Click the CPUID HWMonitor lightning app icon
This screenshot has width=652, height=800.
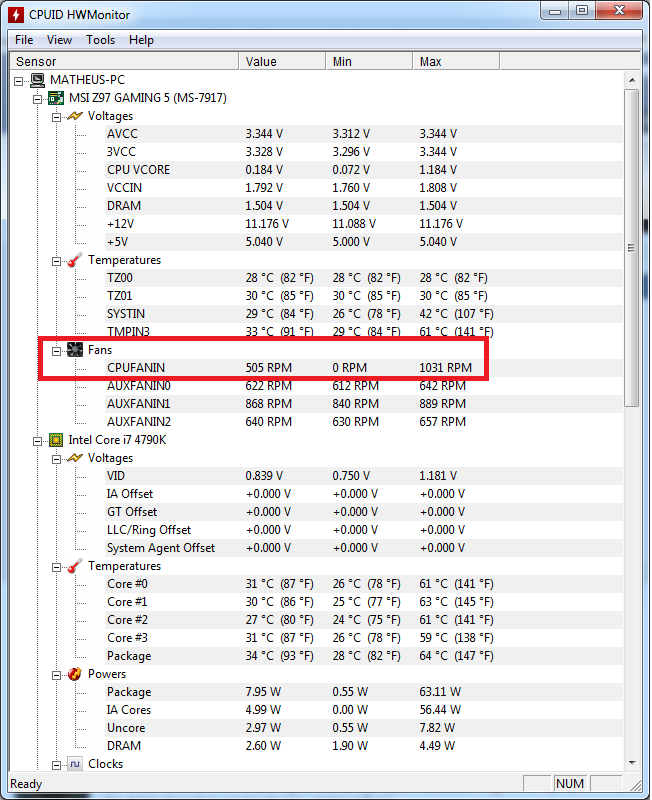(16, 15)
